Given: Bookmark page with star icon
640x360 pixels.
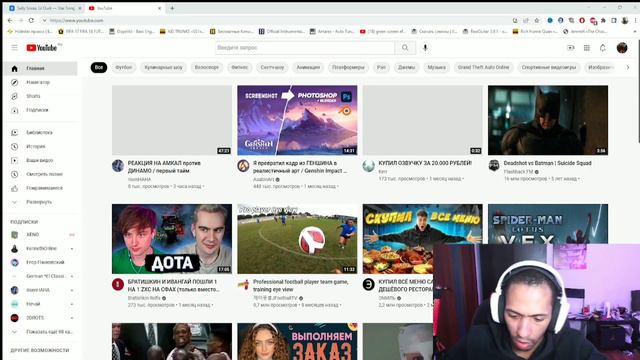Looking at the screenshot, I should 537,20.
